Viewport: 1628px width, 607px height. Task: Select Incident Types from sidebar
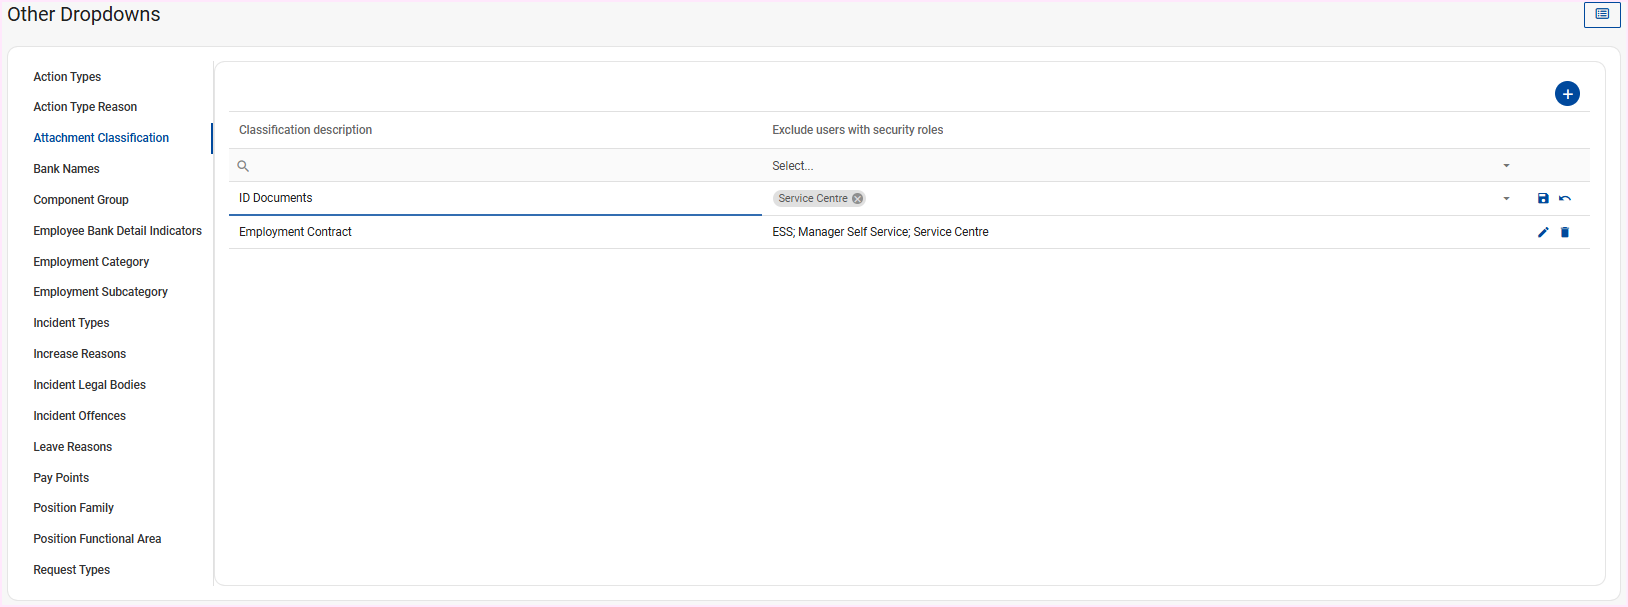coord(71,323)
